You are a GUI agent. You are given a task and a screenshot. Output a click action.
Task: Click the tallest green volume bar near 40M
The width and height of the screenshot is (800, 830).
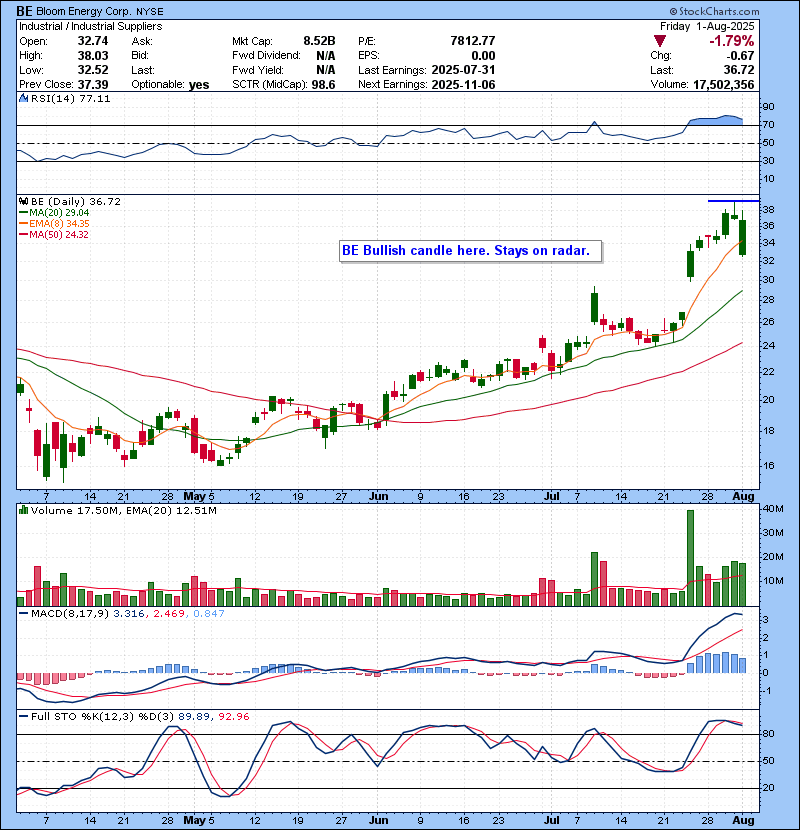pyautogui.click(x=690, y=558)
